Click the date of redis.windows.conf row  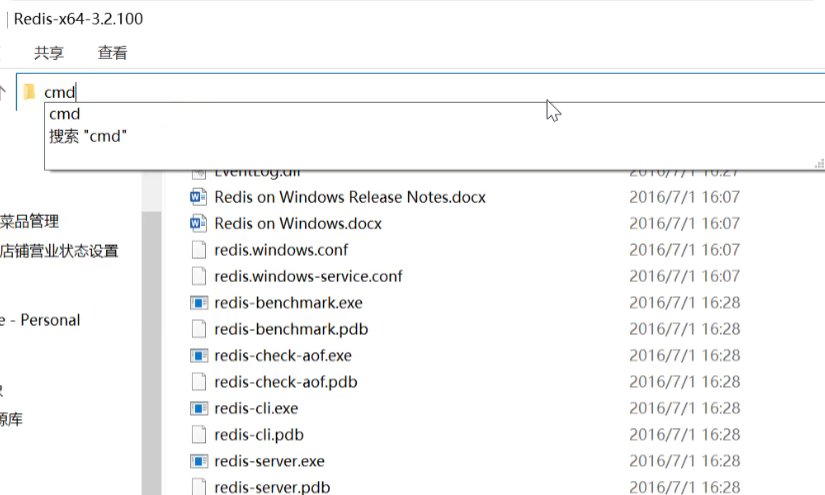tap(685, 250)
